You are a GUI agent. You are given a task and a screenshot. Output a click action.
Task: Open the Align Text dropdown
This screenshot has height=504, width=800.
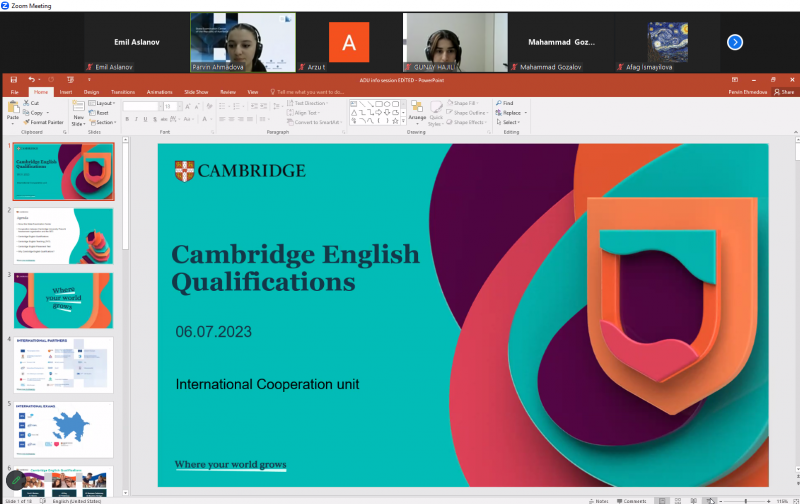coord(304,113)
